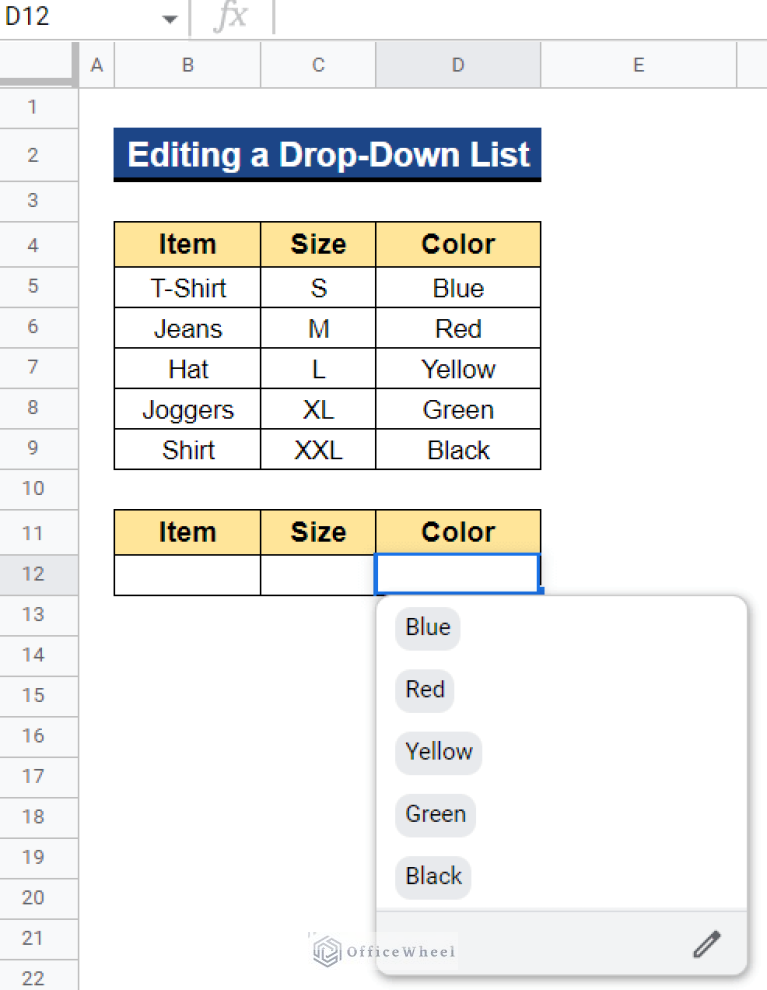Select column header B
Viewport: 767px width, 990px height.
click(187, 64)
